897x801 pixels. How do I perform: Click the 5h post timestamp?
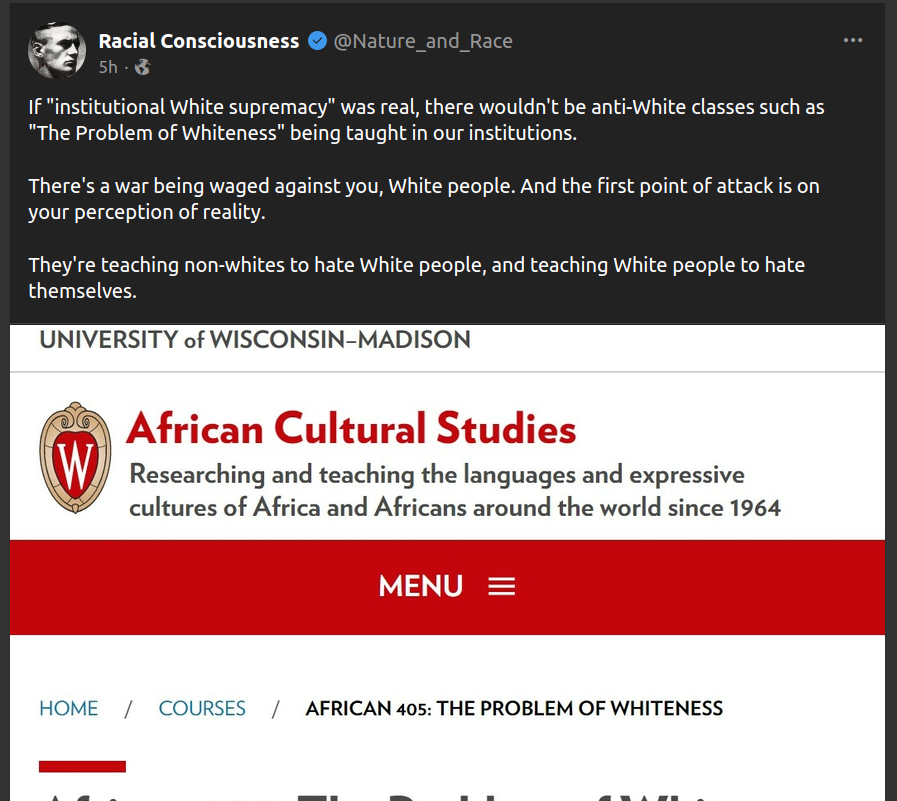point(108,67)
